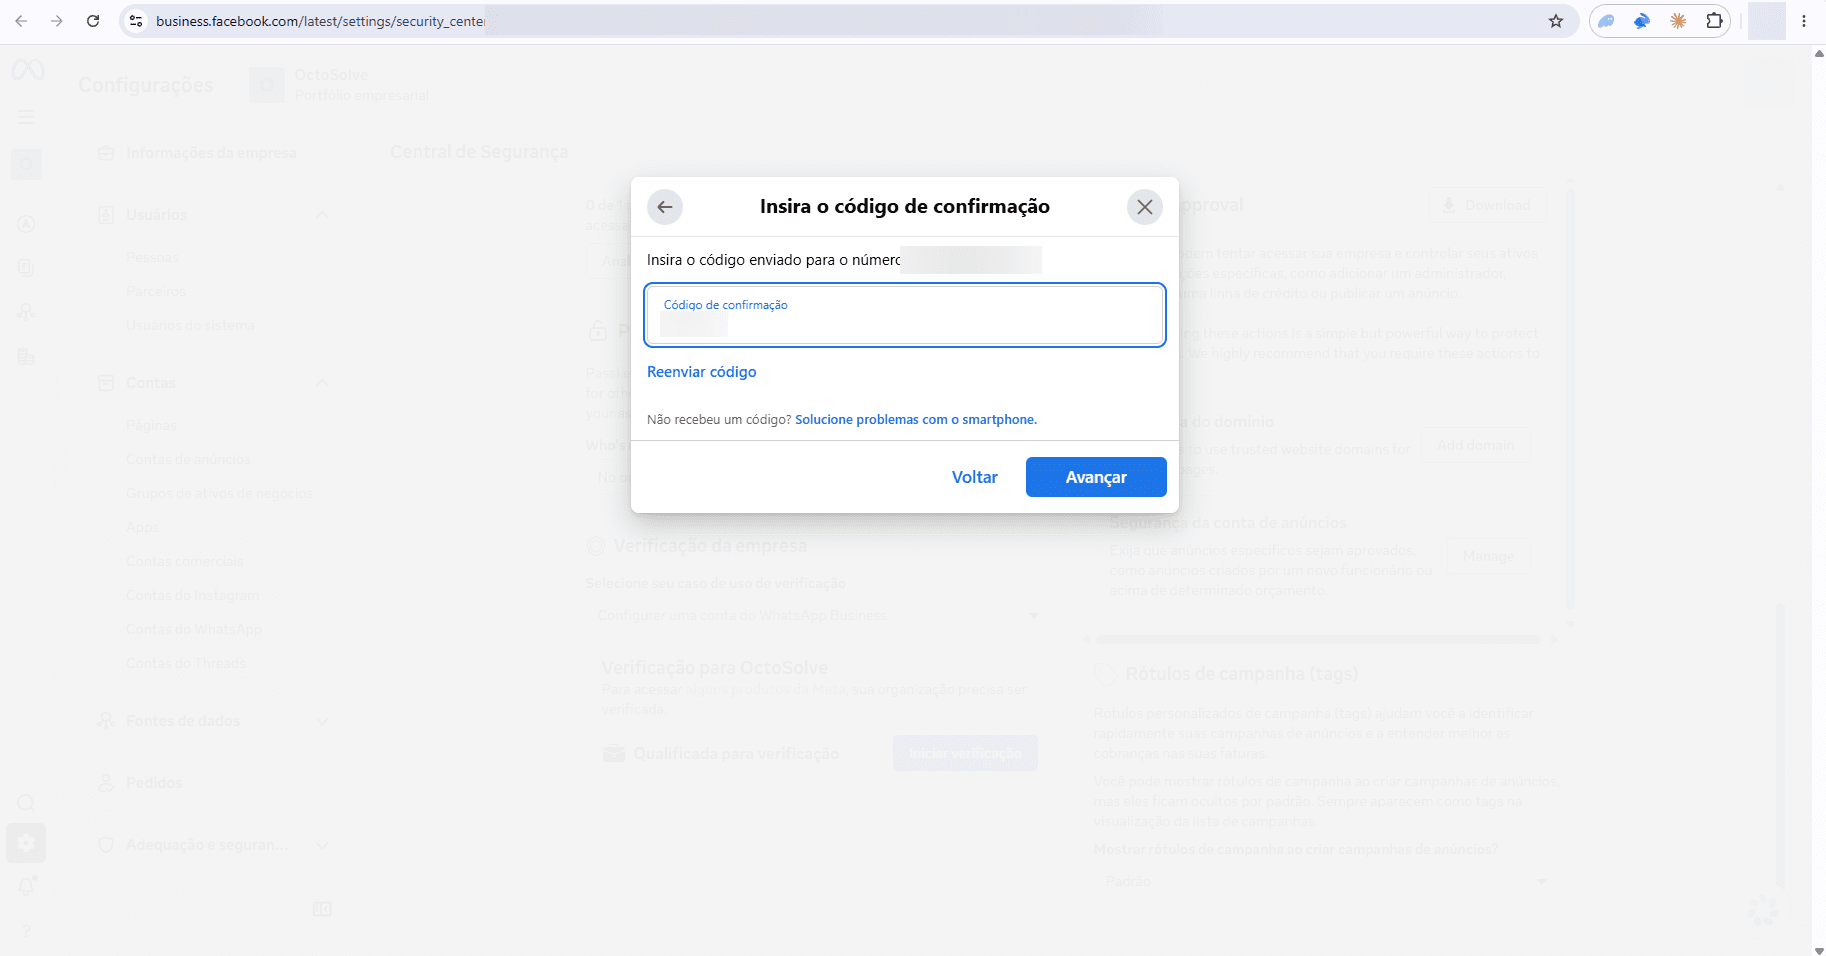Viewport: 1826px width, 956px height.
Task: Click the back arrow icon in dialog header
Action: [x=665, y=207]
